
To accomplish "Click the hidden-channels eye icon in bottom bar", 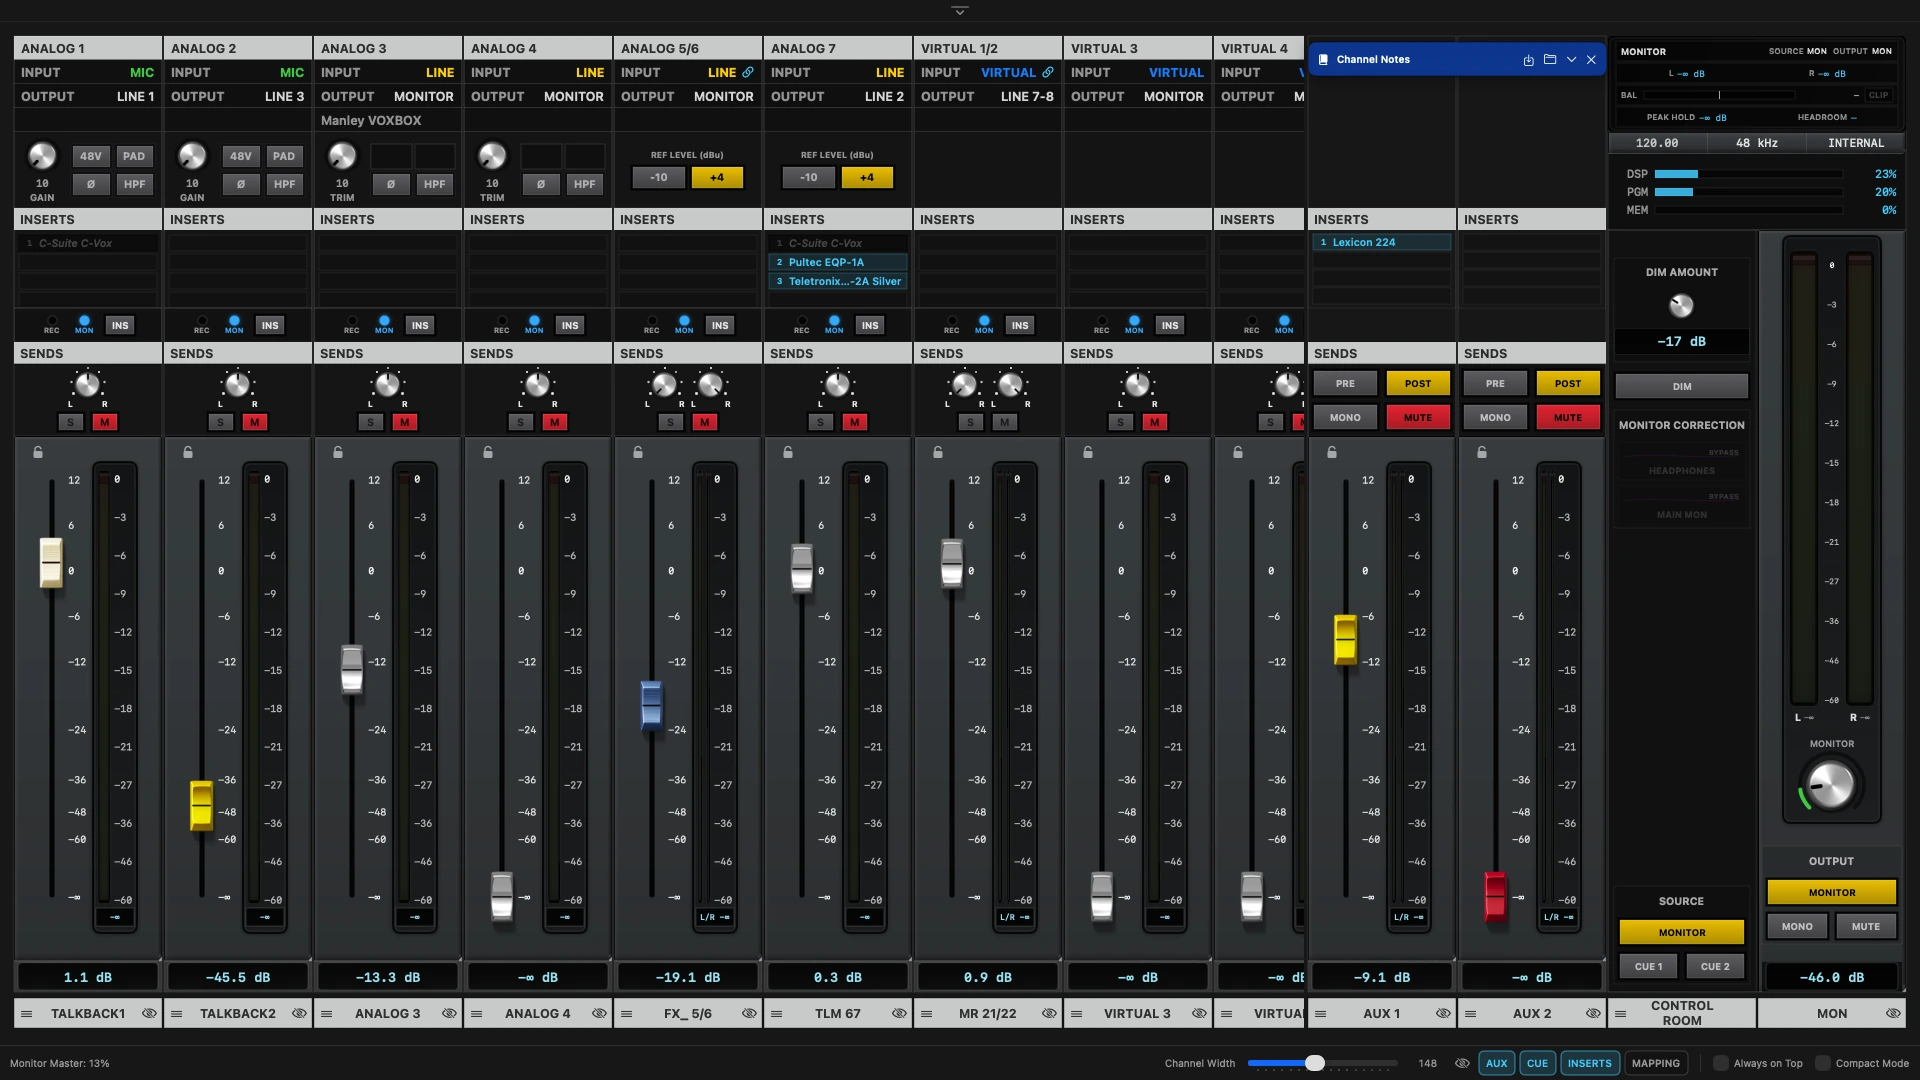I will tap(1462, 1063).
